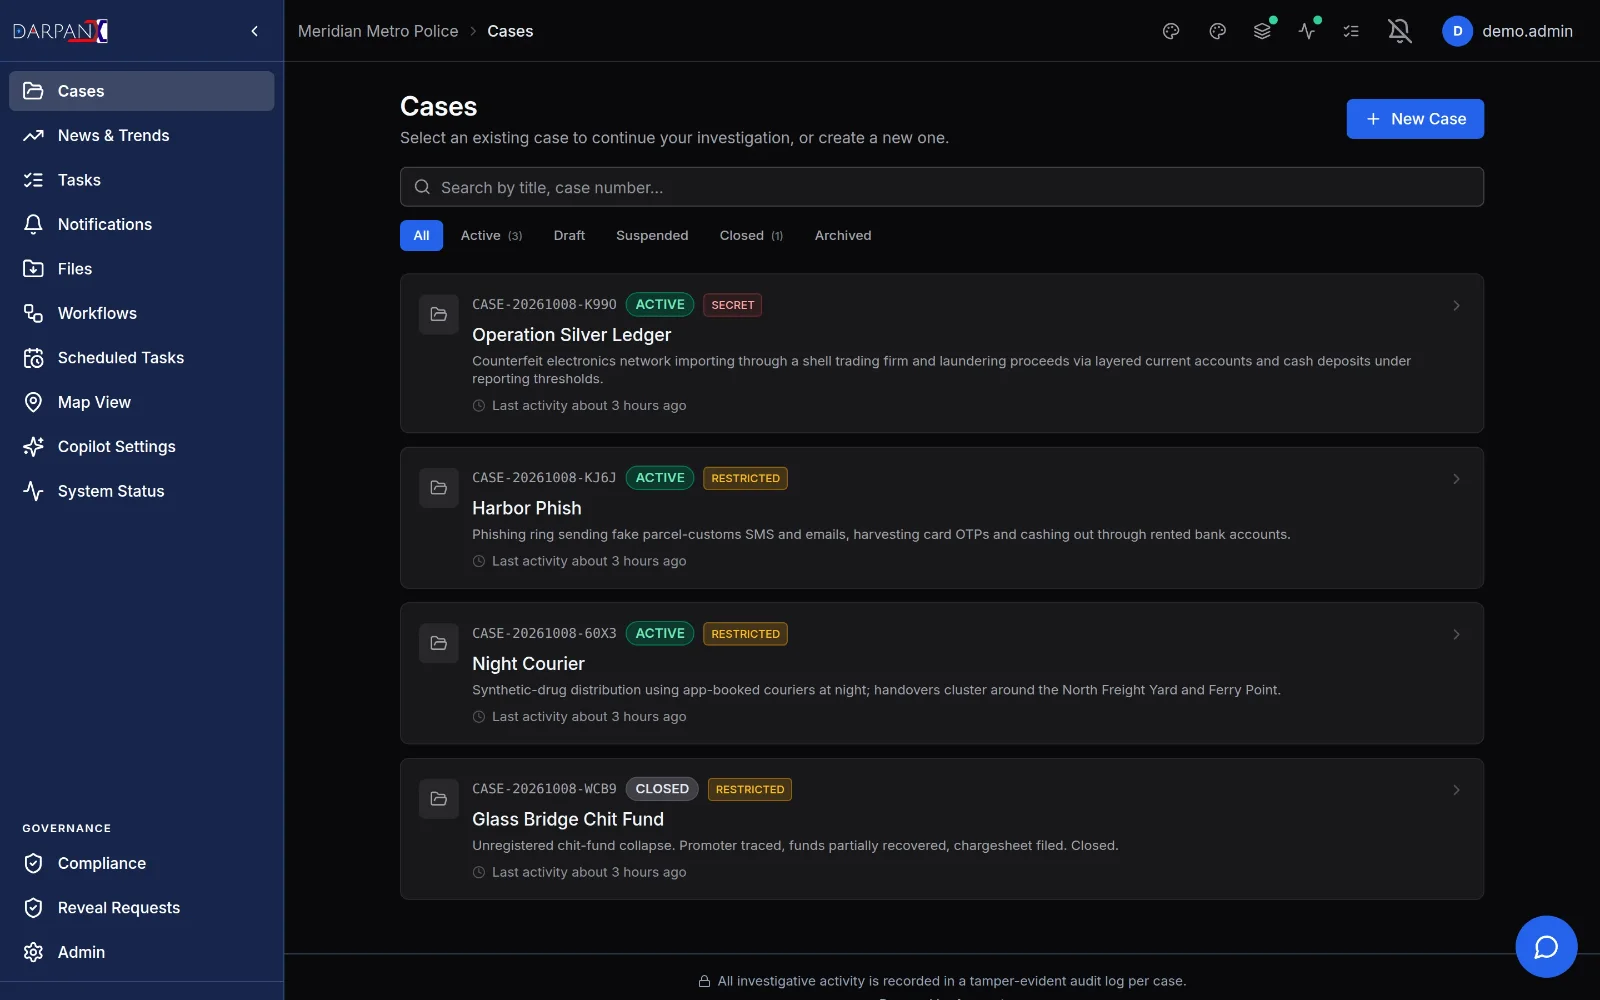Select the All cases filter tab
1600x1000 pixels.
click(x=421, y=235)
